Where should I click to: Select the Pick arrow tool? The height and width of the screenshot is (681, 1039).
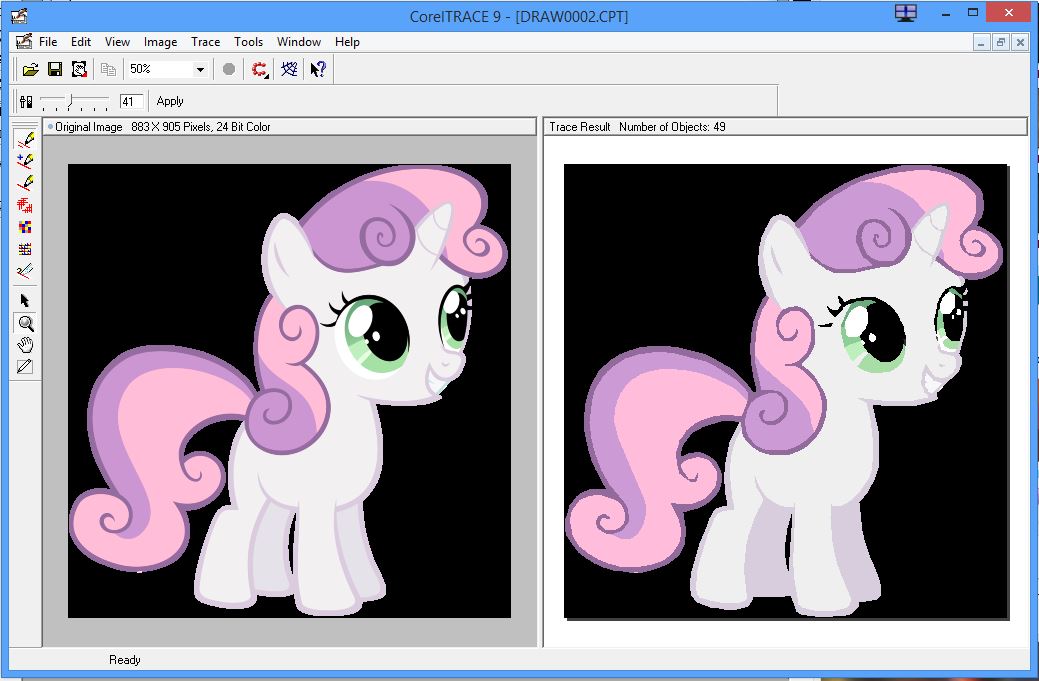25,301
